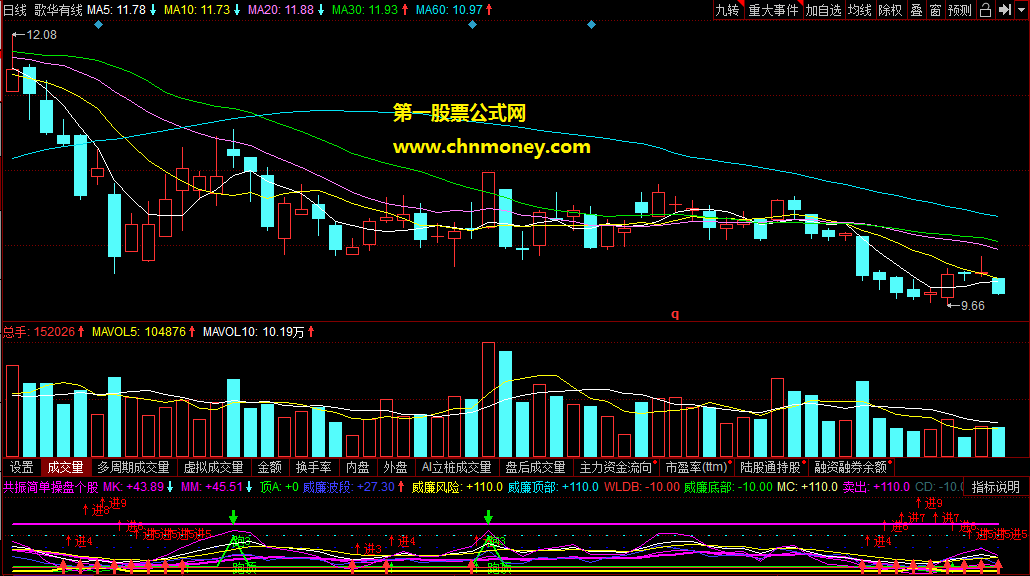
Task: Click the 指标说明 indicator description button
Action: 996,487
